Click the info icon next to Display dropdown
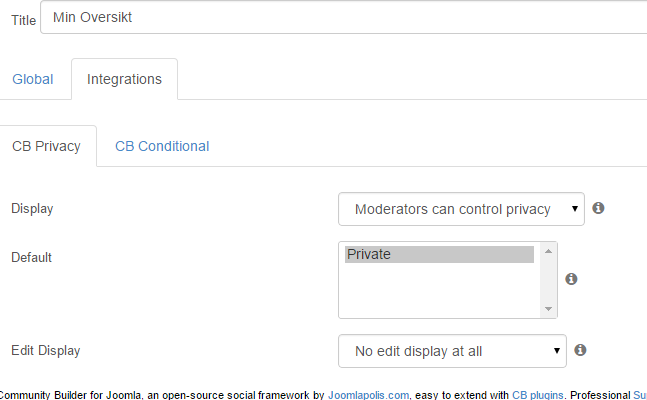The width and height of the screenshot is (647, 400). click(x=598, y=208)
